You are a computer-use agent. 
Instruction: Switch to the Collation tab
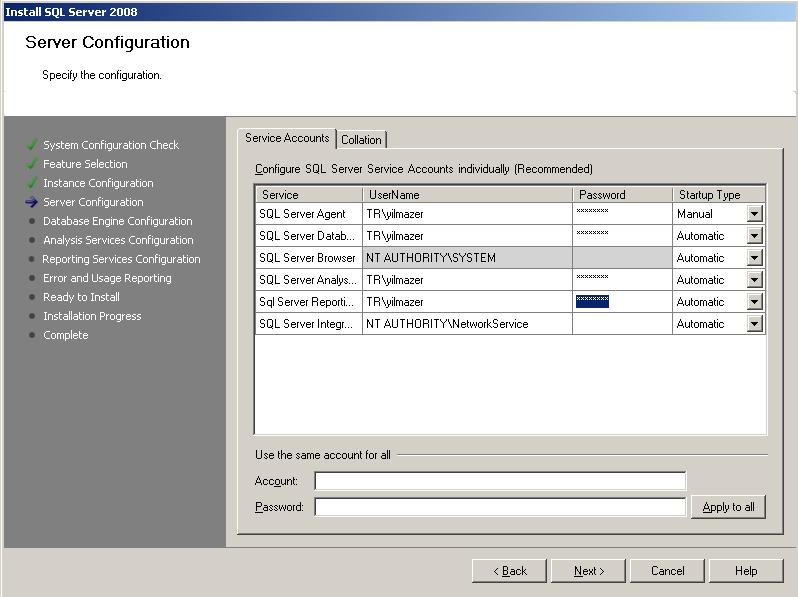pyautogui.click(x=361, y=139)
